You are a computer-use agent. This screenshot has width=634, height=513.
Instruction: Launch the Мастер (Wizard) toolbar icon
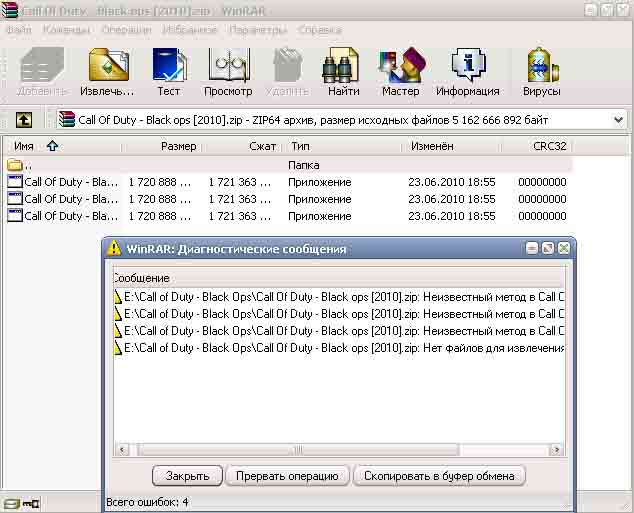401,65
